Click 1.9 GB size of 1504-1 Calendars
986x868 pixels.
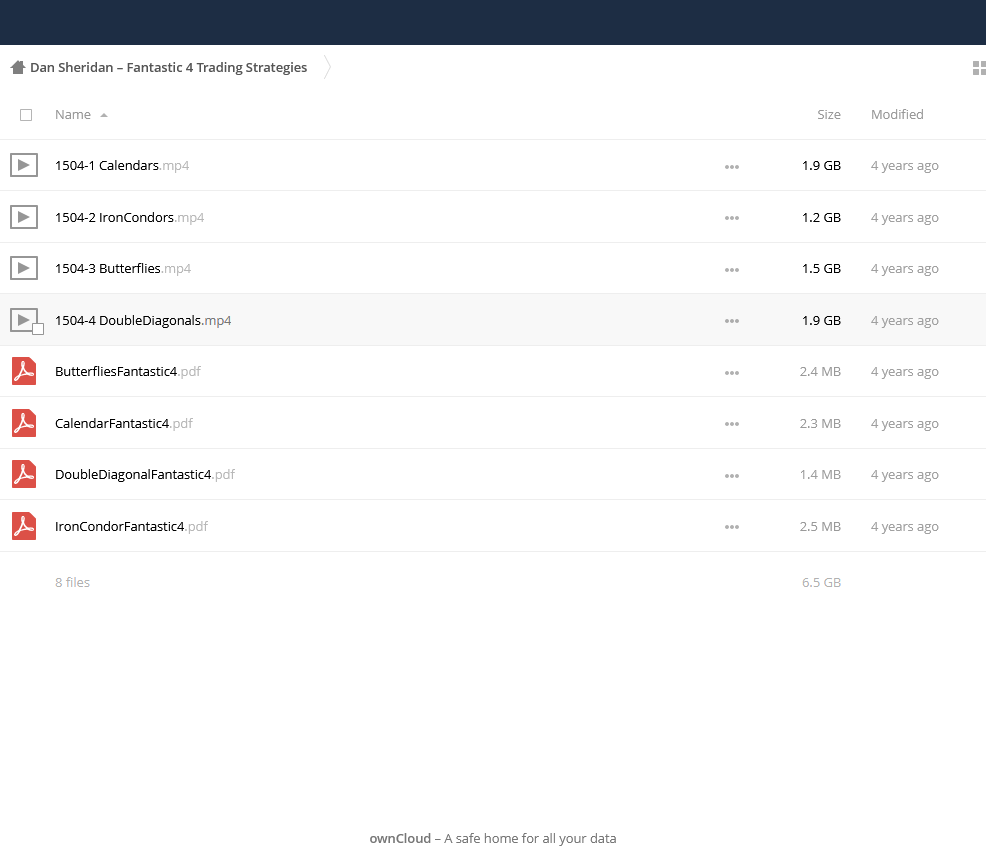pos(821,165)
